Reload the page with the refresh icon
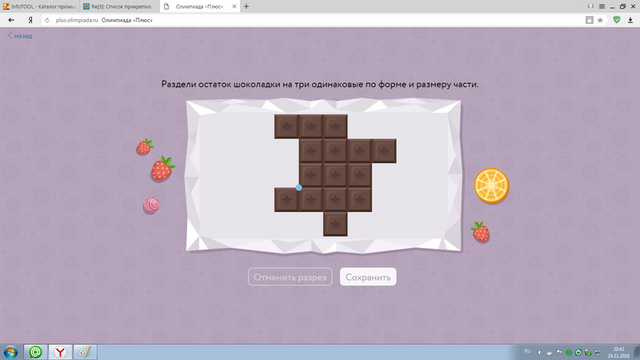This screenshot has width=640, height=360. [47, 20]
